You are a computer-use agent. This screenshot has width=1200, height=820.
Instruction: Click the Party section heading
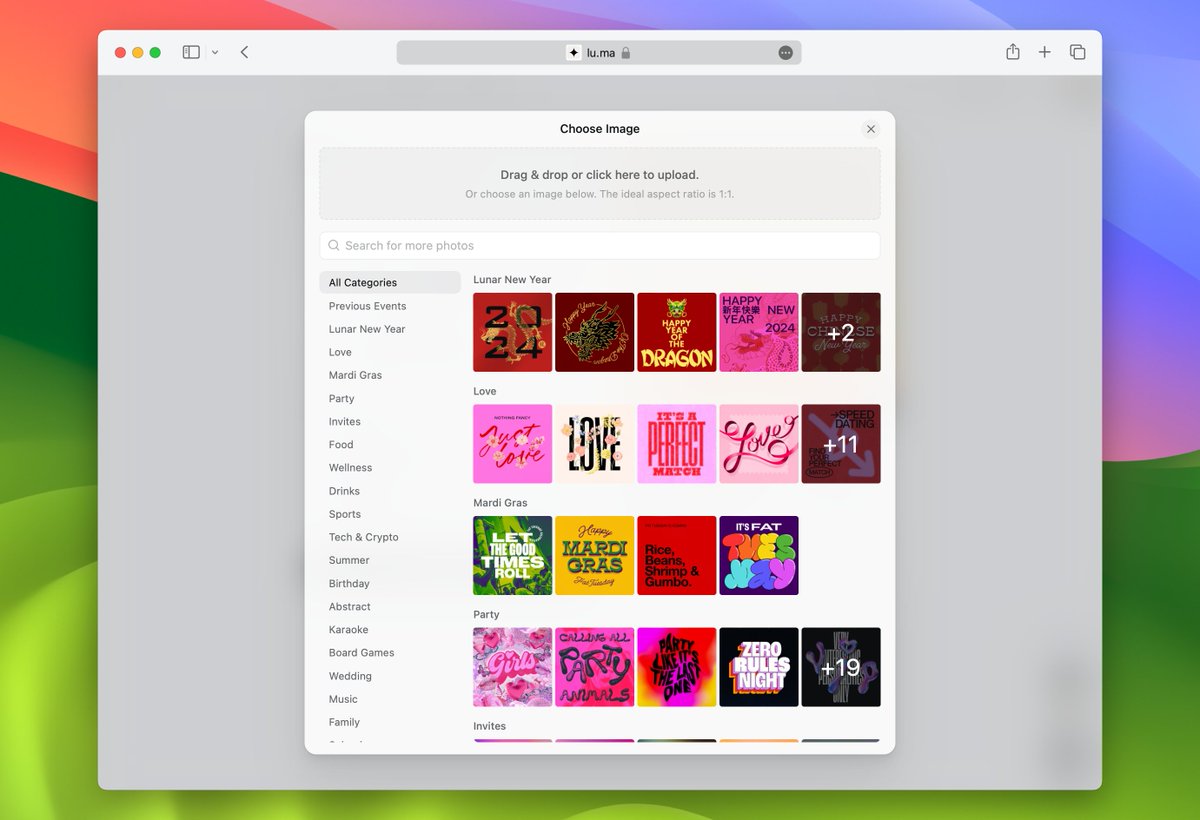coord(486,615)
